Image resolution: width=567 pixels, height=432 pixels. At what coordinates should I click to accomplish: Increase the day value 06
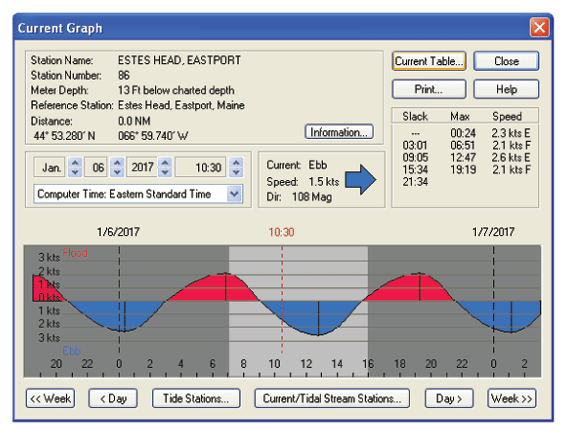(117, 162)
